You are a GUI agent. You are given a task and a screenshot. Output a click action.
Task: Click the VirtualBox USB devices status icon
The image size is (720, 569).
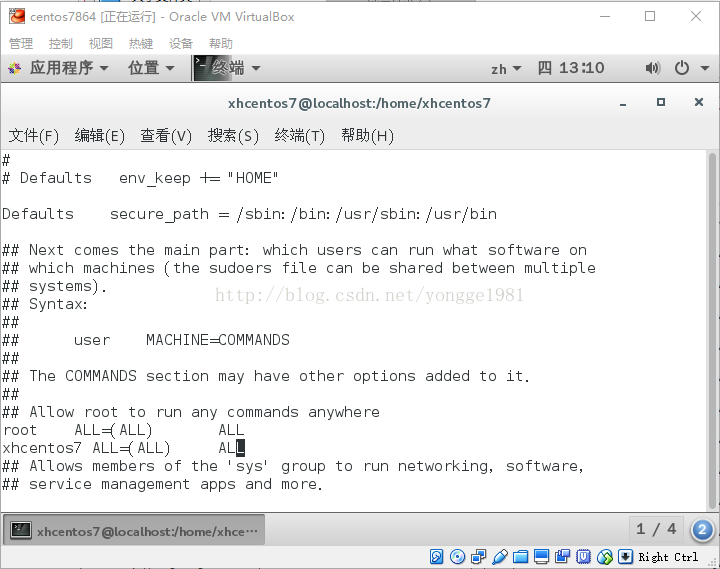tap(500, 557)
